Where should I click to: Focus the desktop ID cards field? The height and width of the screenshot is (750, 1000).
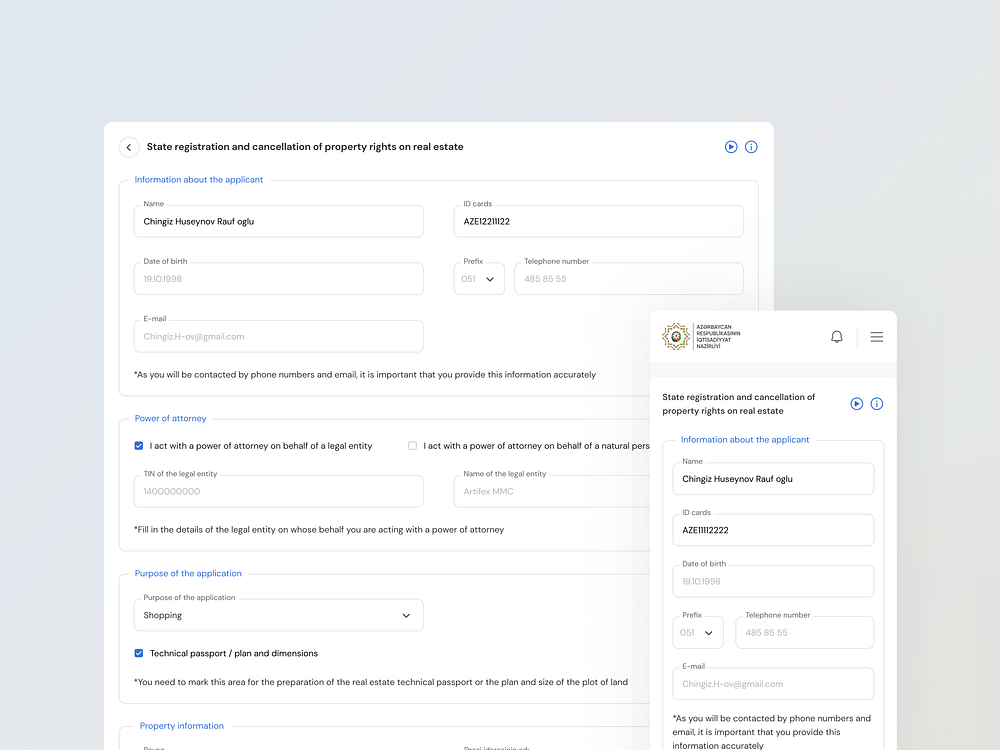click(x=598, y=222)
